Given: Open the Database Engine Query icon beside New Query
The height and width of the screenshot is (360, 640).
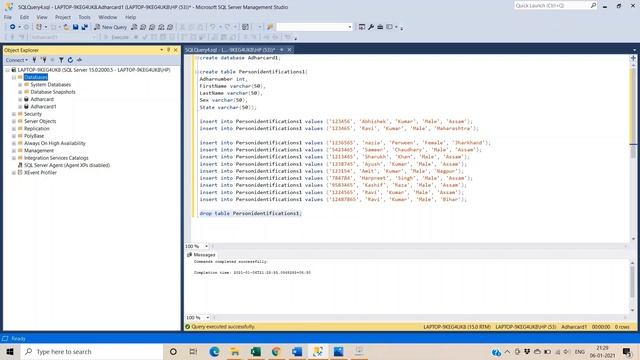Looking at the screenshot, I should [x=134, y=27].
